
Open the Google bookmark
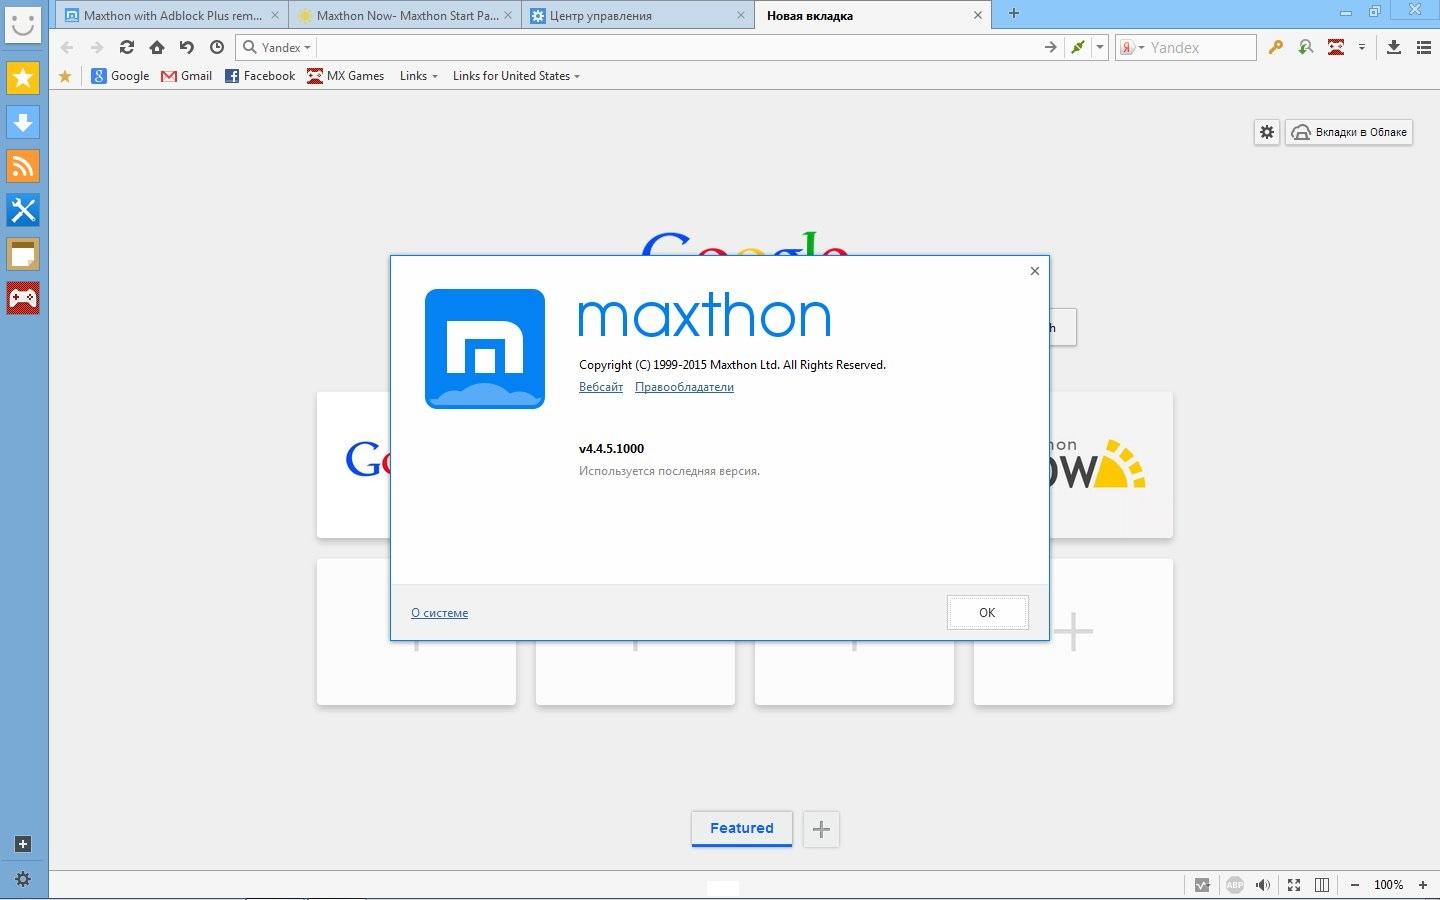120,76
